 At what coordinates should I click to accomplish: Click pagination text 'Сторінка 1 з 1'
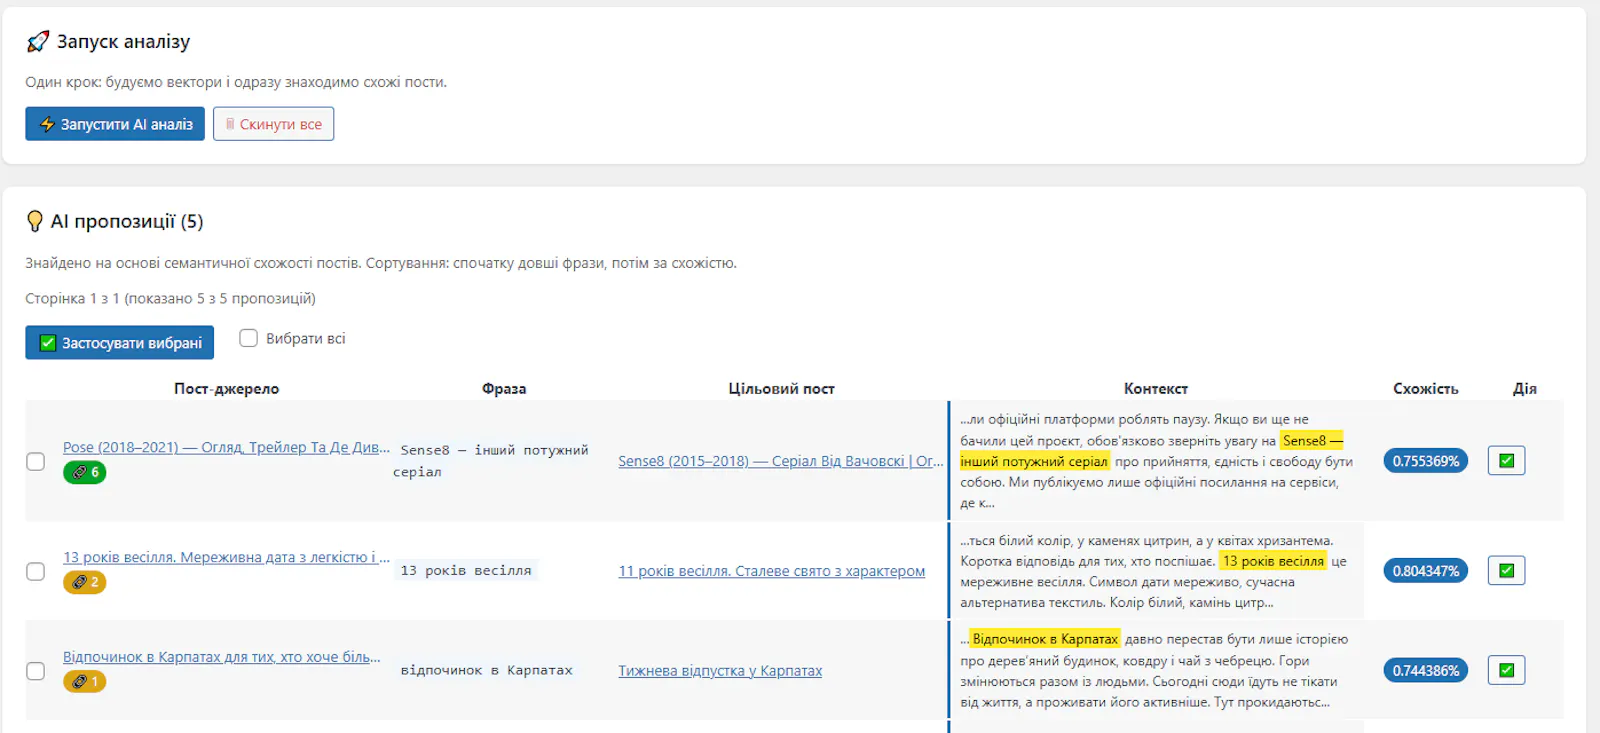(73, 299)
